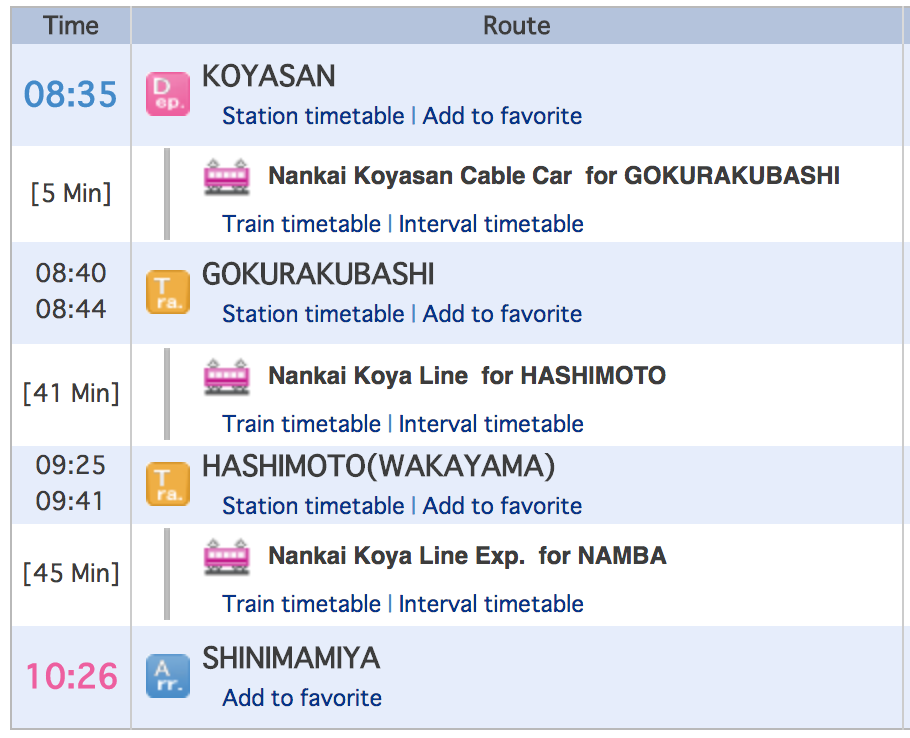Open Station timetable for KOYASAN
The height and width of the screenshot is (738, 910).
313,116
